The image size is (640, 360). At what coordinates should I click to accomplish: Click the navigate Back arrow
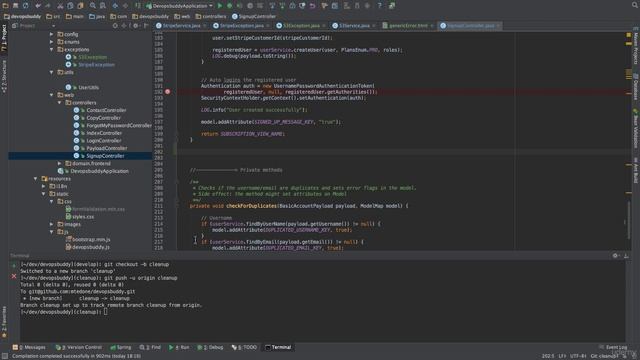pyautogui.click(x=115, y=6)
